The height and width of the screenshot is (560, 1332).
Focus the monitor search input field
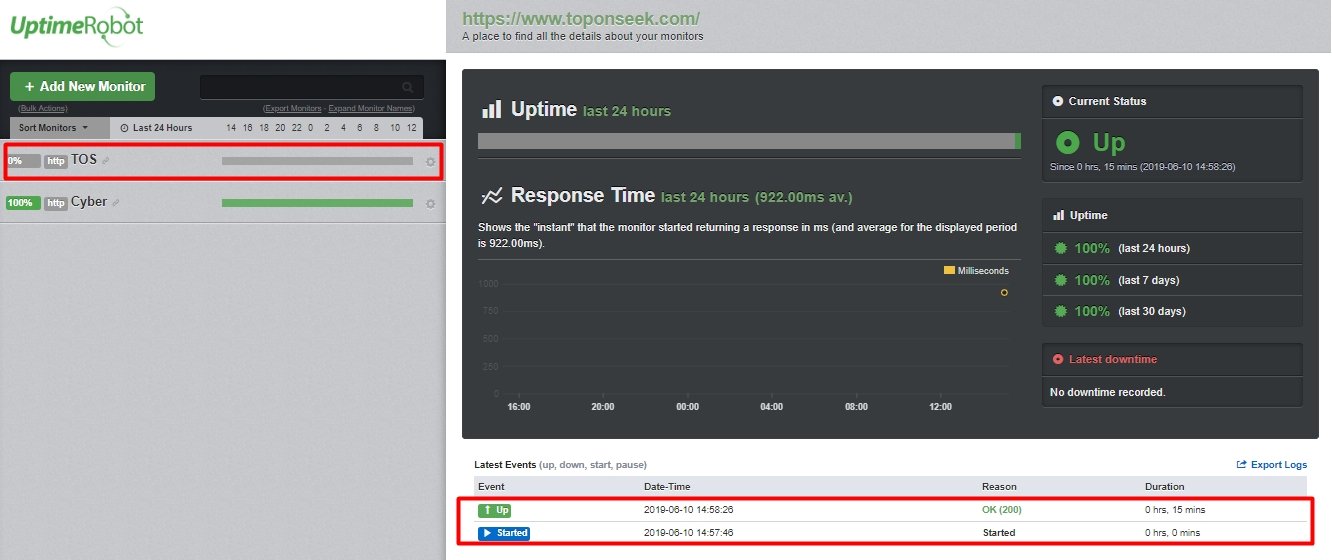coord(300,88)
